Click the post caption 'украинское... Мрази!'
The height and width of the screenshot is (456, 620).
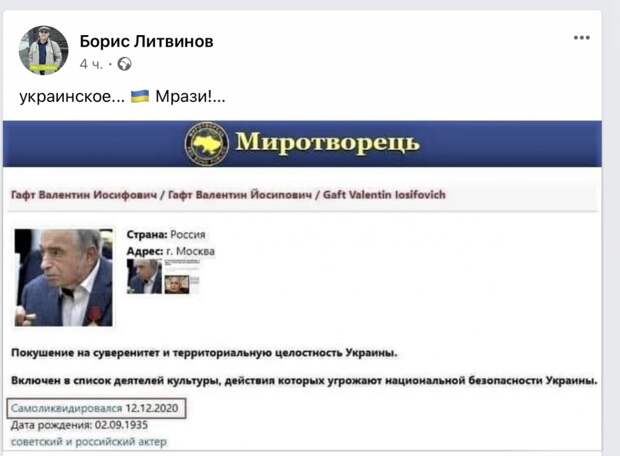pos(122,96)
